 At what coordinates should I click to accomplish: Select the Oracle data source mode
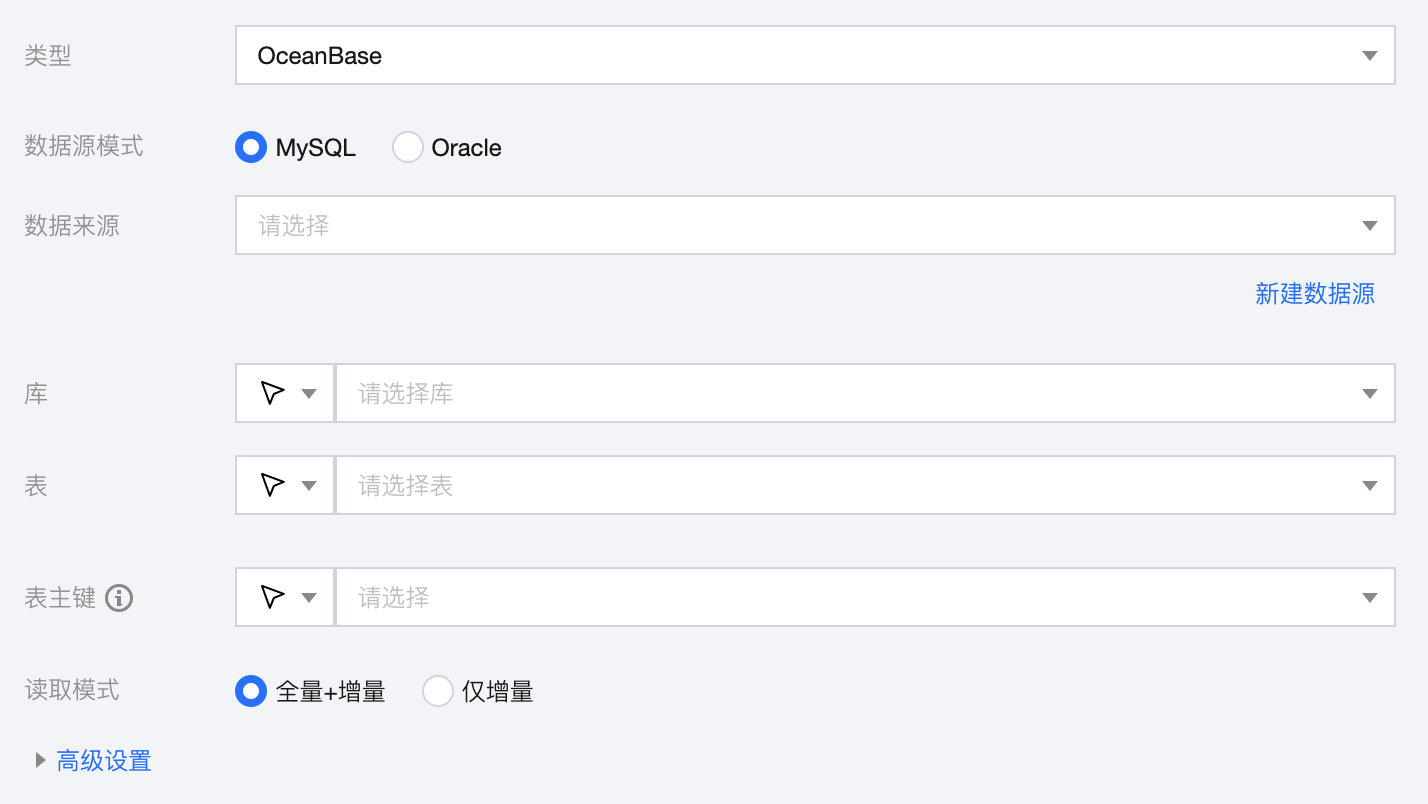coord(408,148)
